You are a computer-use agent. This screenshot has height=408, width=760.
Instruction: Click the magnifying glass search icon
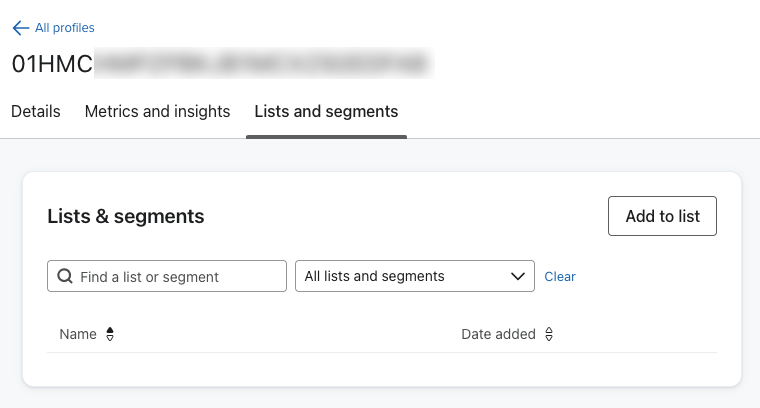66,276
